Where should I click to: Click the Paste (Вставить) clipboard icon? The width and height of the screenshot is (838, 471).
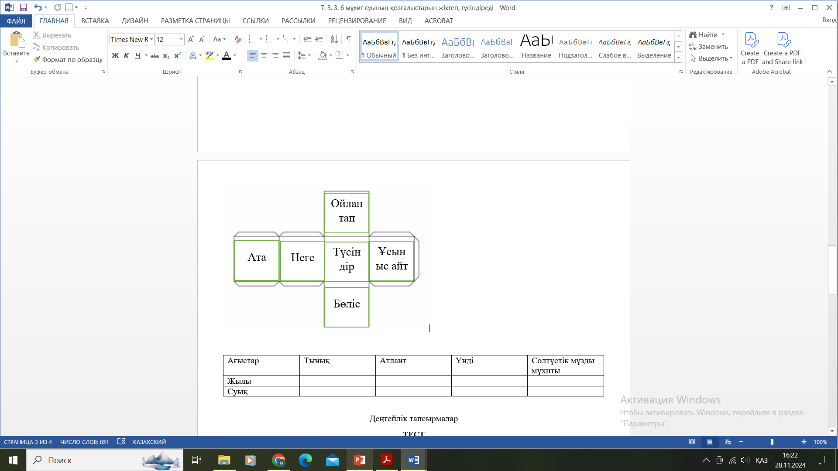15,42
